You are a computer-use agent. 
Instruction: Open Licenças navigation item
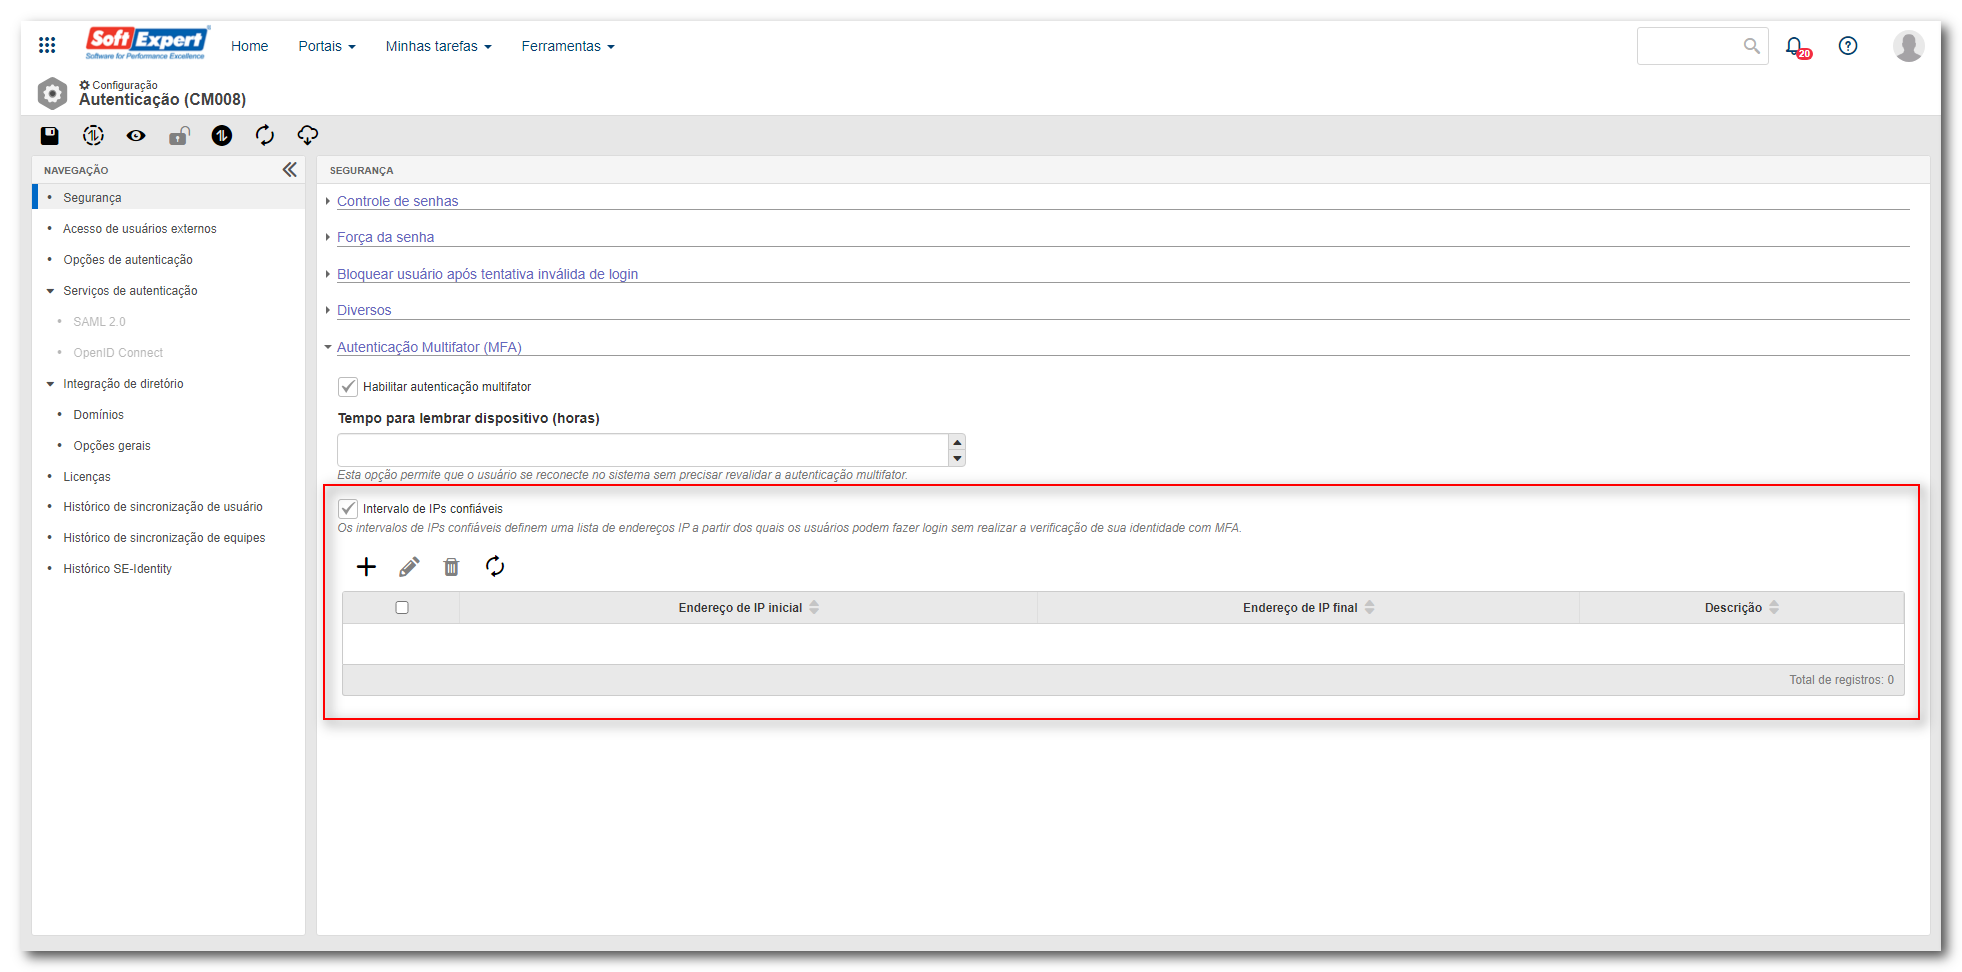[x=87, y=477]
